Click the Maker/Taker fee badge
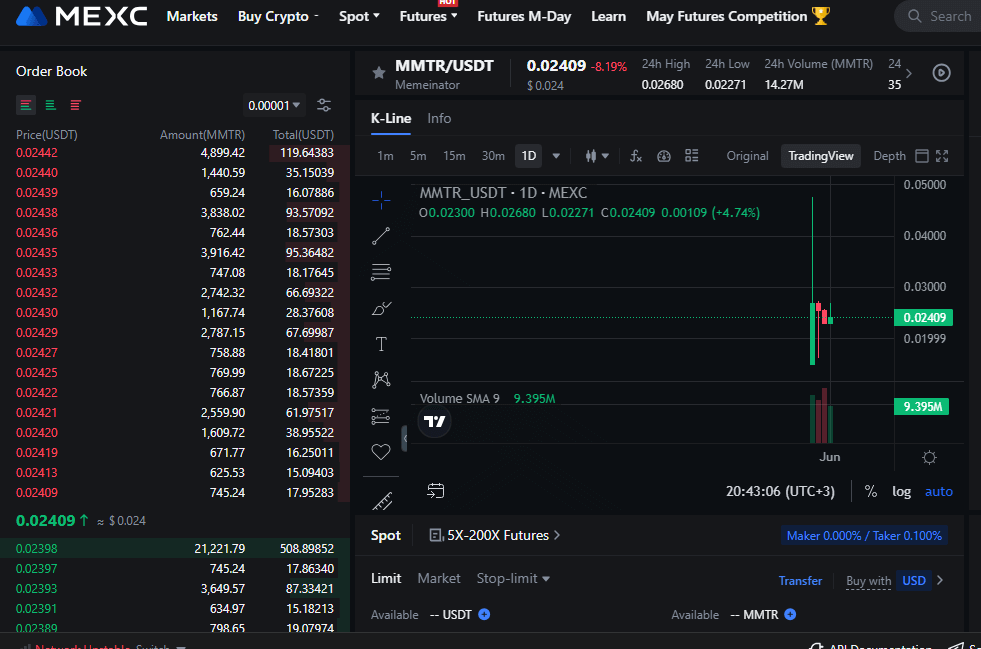The image size is (981, 649). coord(864,536)
